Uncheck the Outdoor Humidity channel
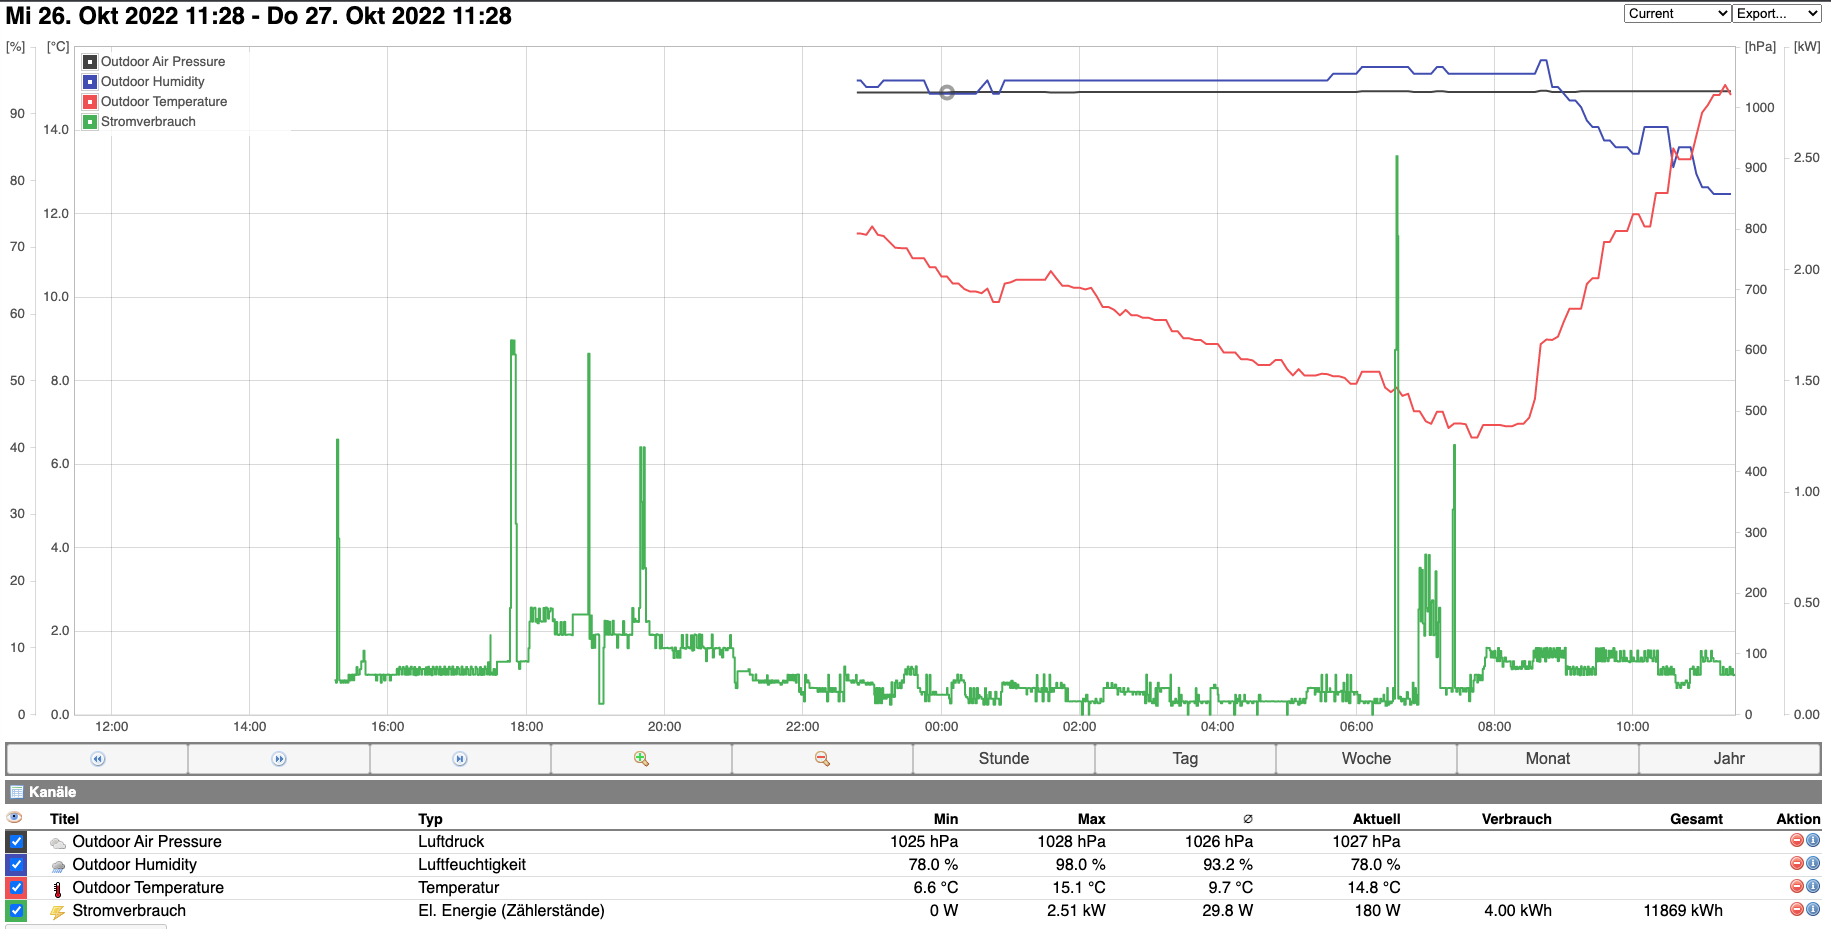The width and height of the screenshot is (1831, 929). [x=16, y=865]
